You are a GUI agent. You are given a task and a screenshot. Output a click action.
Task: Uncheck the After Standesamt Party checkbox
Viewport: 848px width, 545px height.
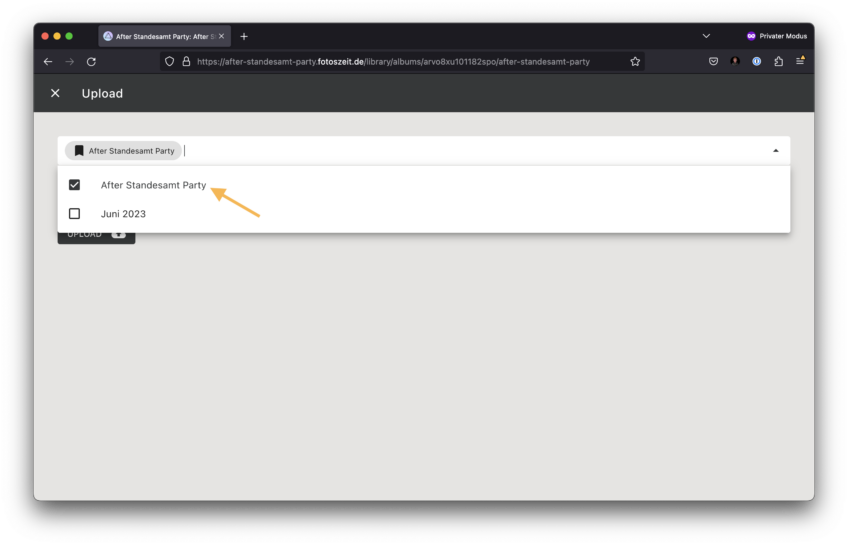[75, 185]
